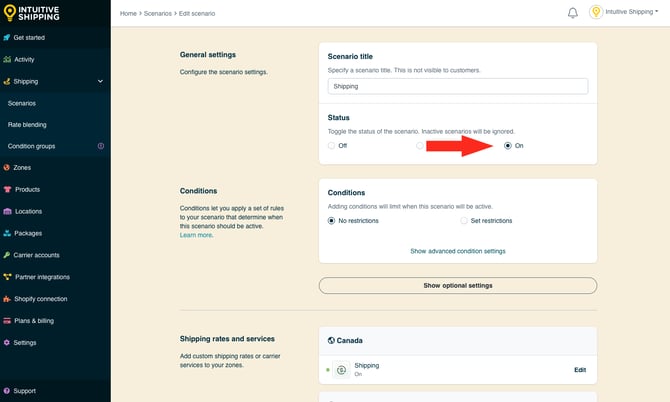Collapse the Shipping sidebar menu chevron
This screenshot has height=402, width=670.
pyautogui.click(x=100, y=82)
